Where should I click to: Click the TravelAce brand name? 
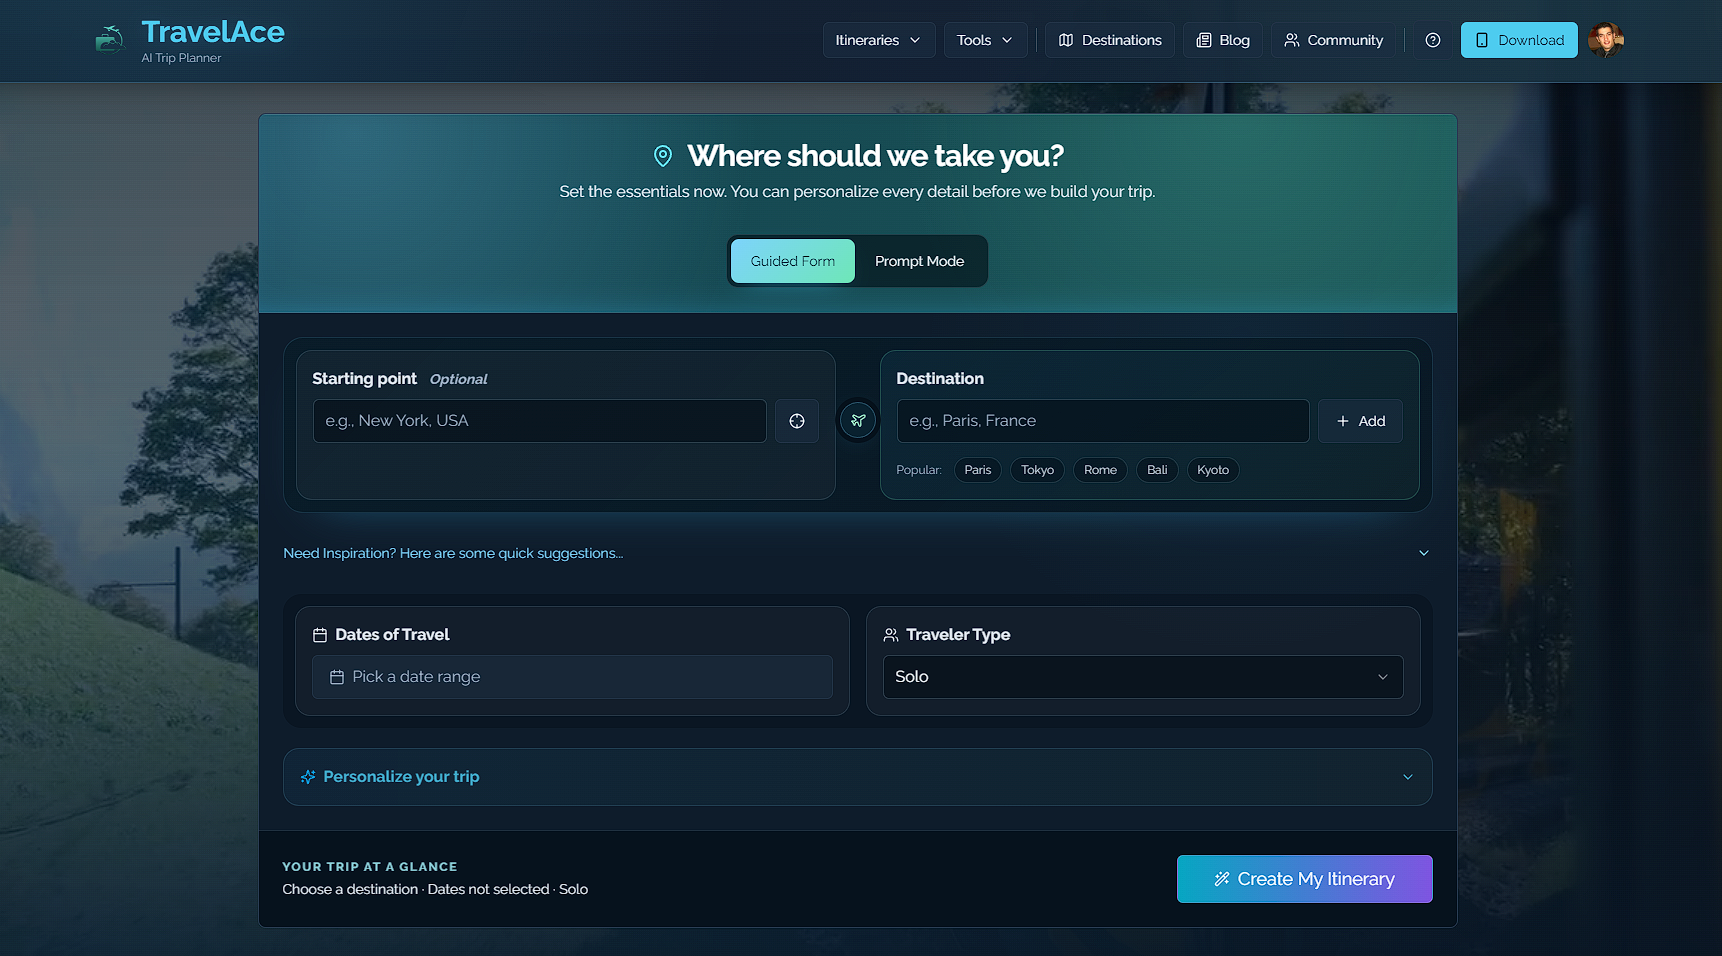pos(213,32)
